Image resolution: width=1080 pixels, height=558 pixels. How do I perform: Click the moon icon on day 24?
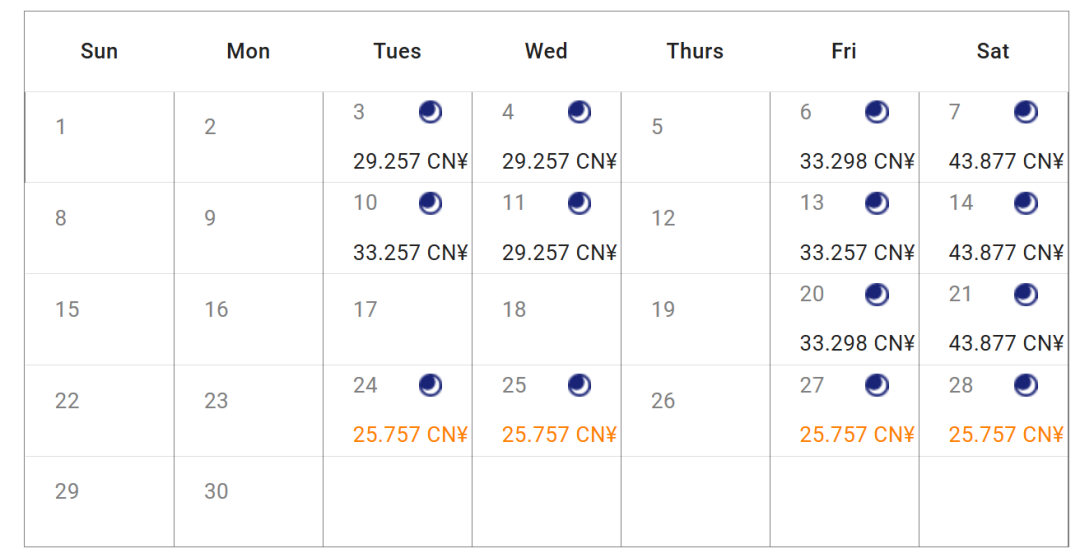[x=430, y=385]
